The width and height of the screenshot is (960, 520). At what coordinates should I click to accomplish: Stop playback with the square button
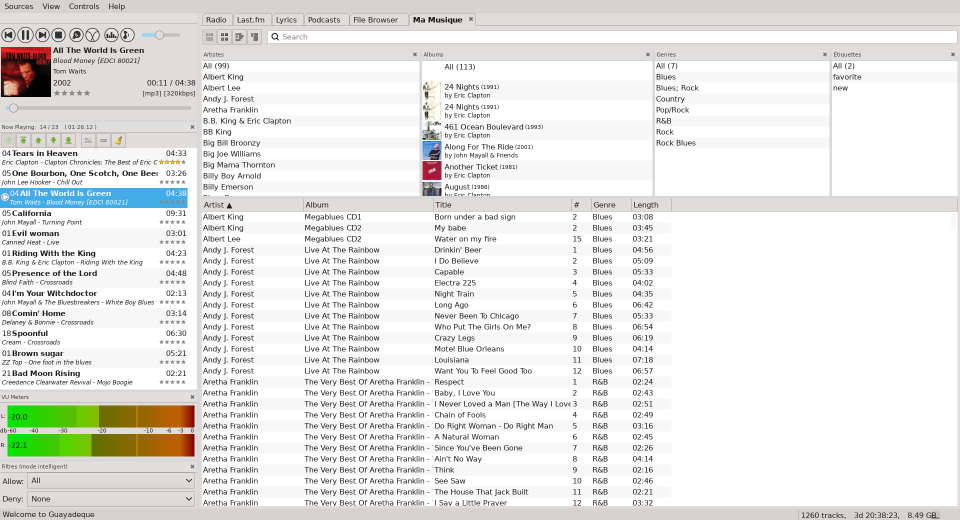59,36
